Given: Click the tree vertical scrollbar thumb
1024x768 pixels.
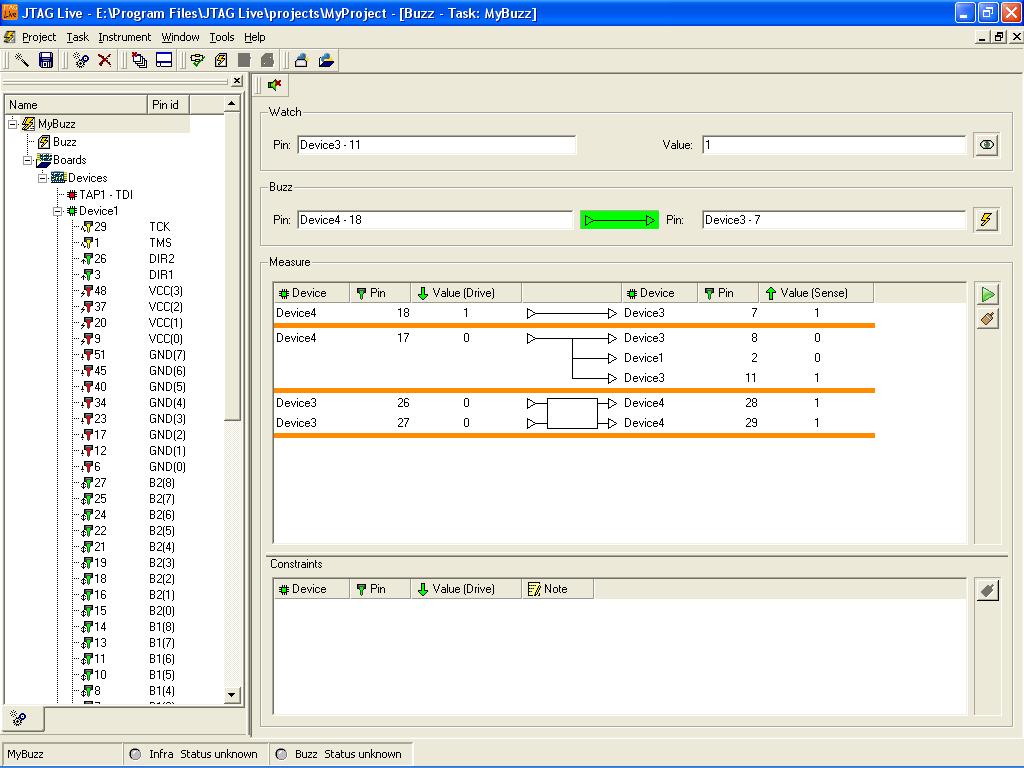Looking at the screenshot, I should 232,266.
